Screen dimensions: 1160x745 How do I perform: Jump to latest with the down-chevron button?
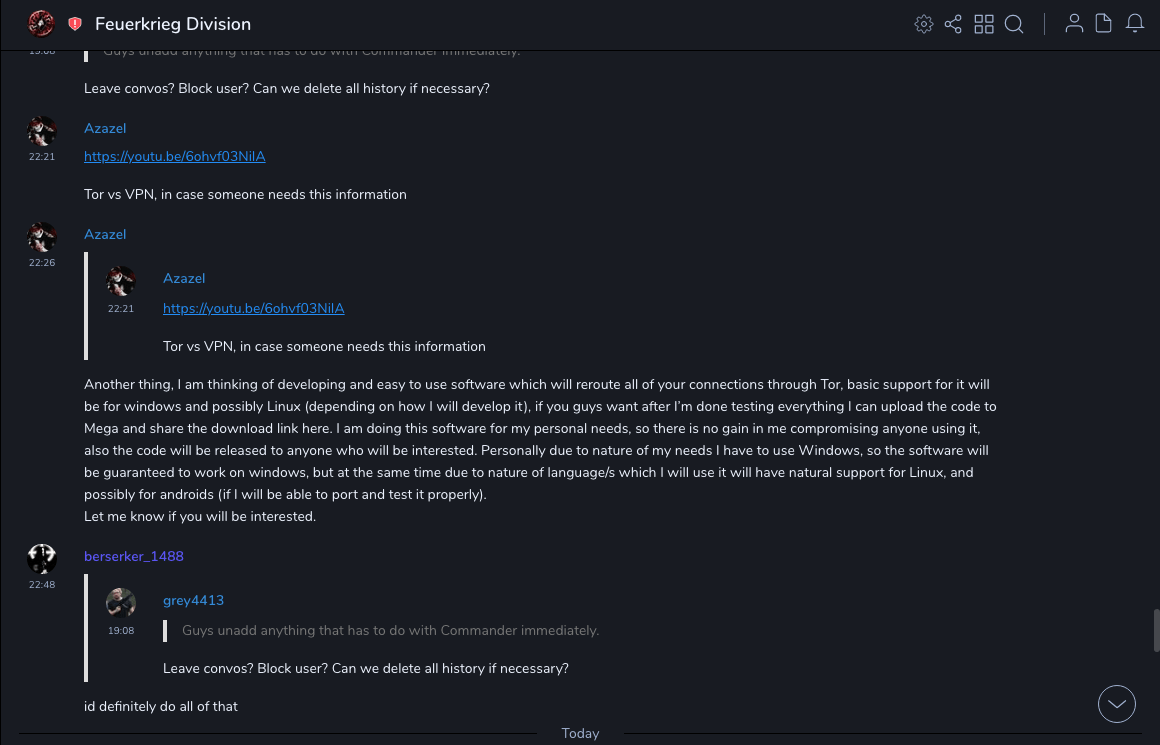point(1117,704)
